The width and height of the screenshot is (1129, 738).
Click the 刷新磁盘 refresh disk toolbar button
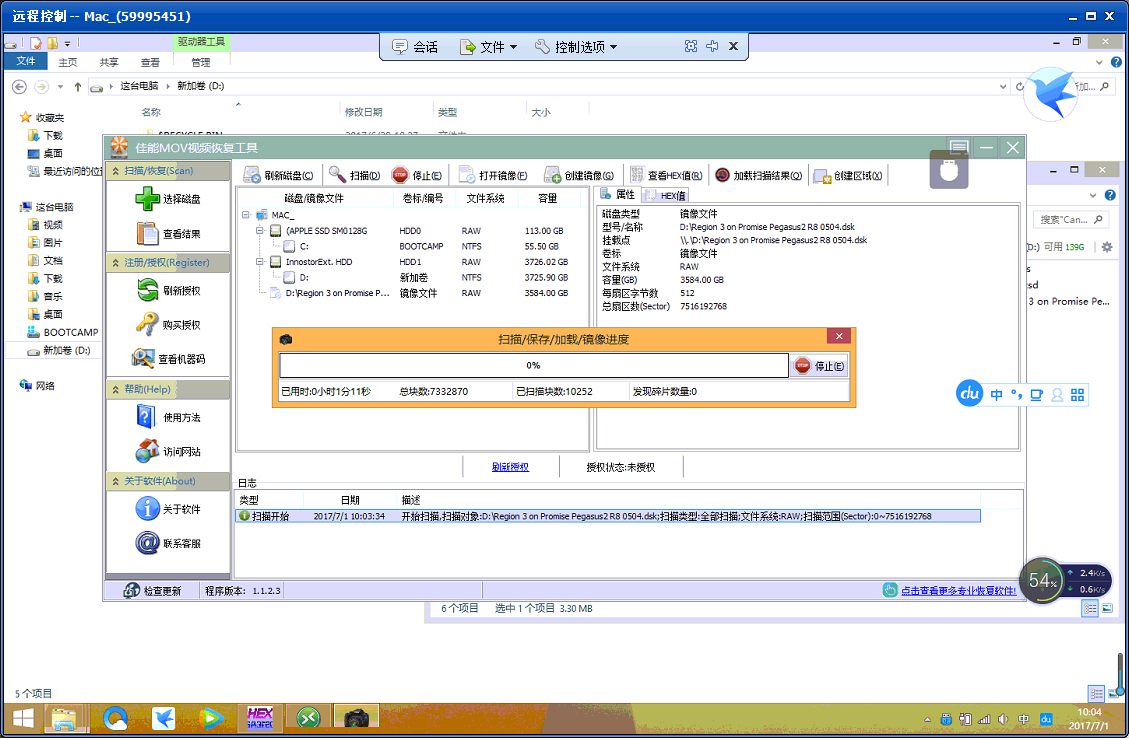(x=278, y=175)
